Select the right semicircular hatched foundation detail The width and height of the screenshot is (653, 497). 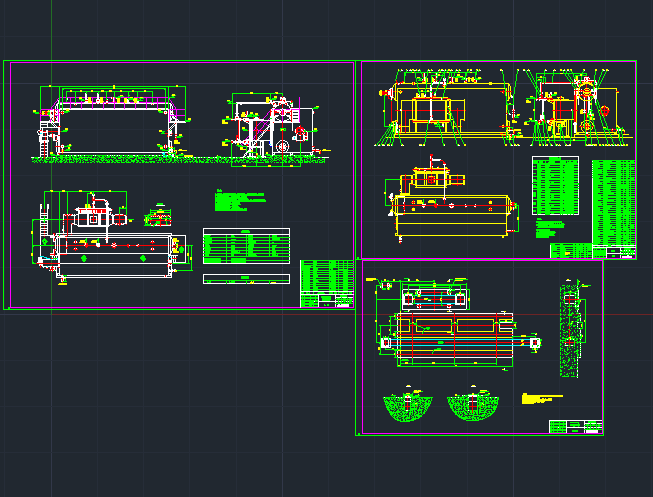point(473,406)
